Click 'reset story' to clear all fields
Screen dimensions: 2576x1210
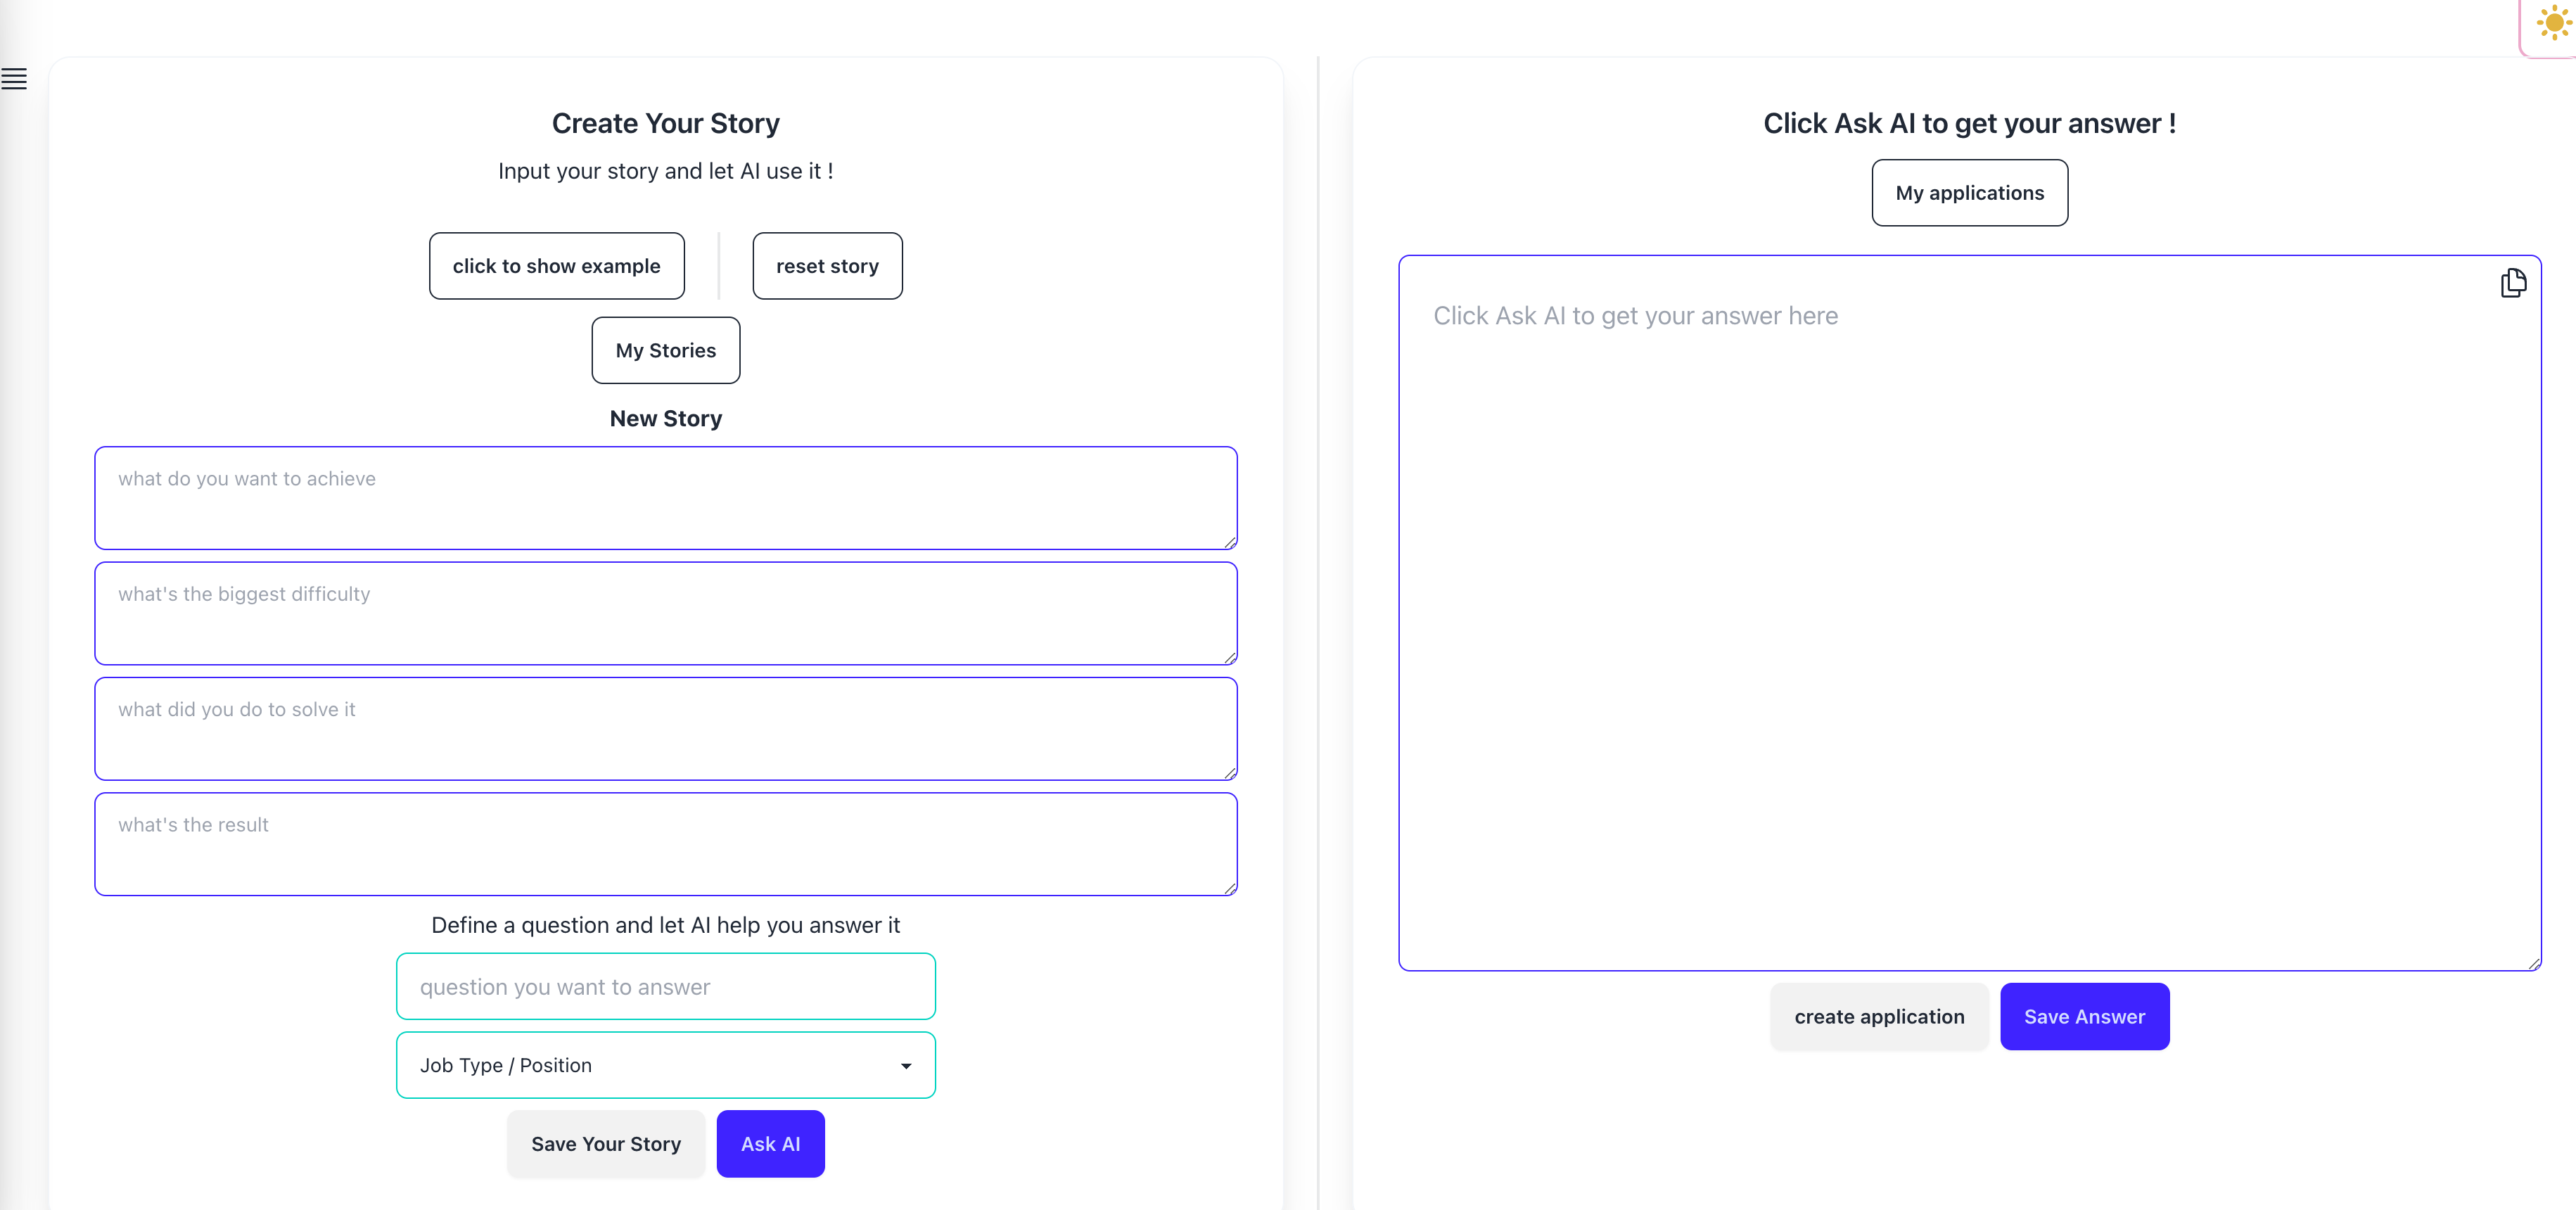point(828,265)
